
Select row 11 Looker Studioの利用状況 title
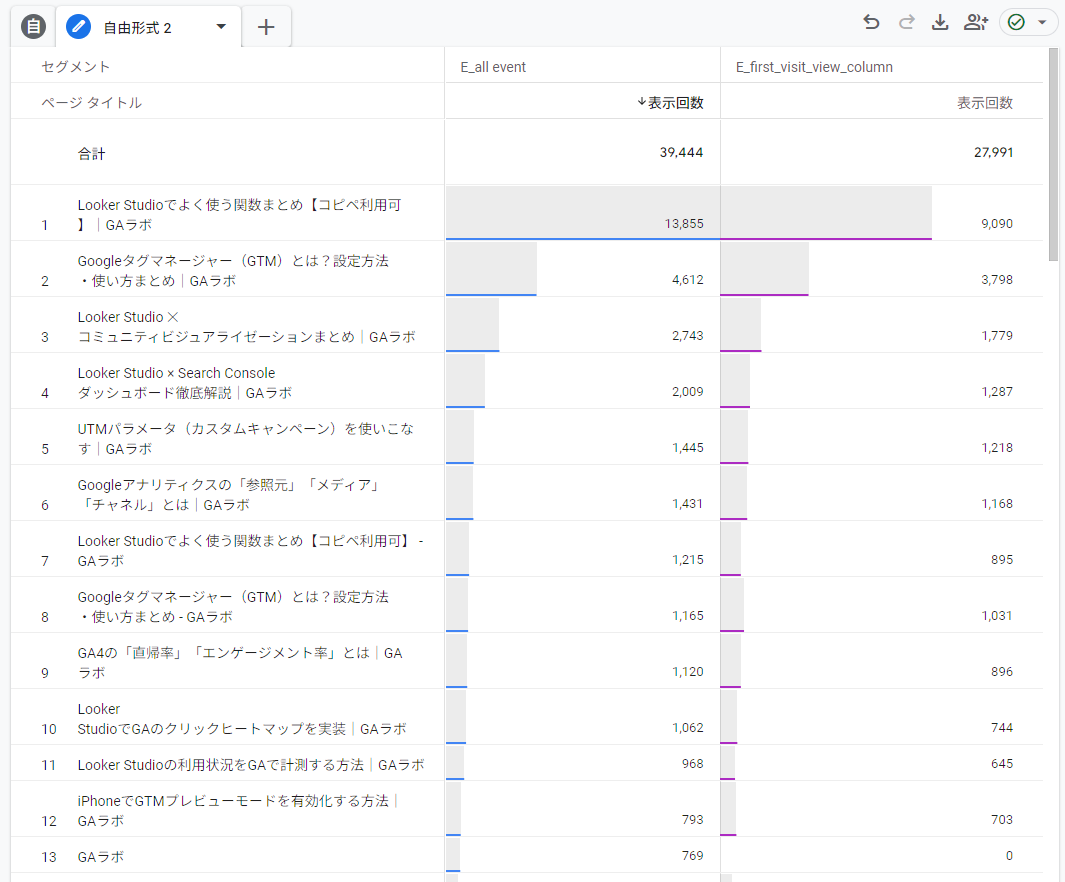click(251, 765)
